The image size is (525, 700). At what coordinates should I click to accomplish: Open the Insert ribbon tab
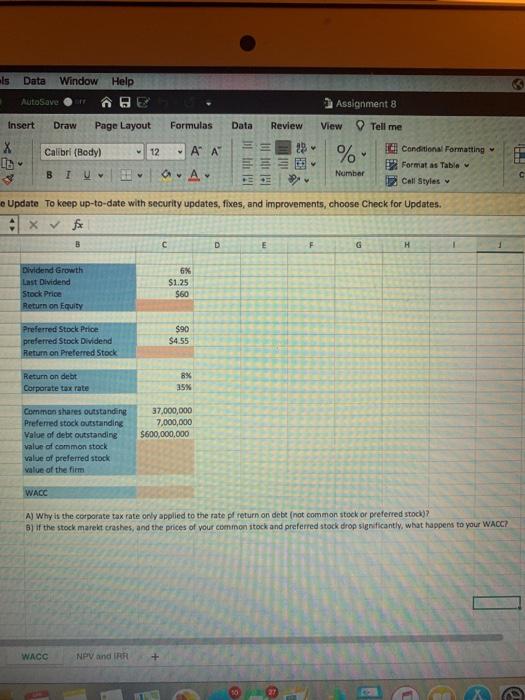21,125
